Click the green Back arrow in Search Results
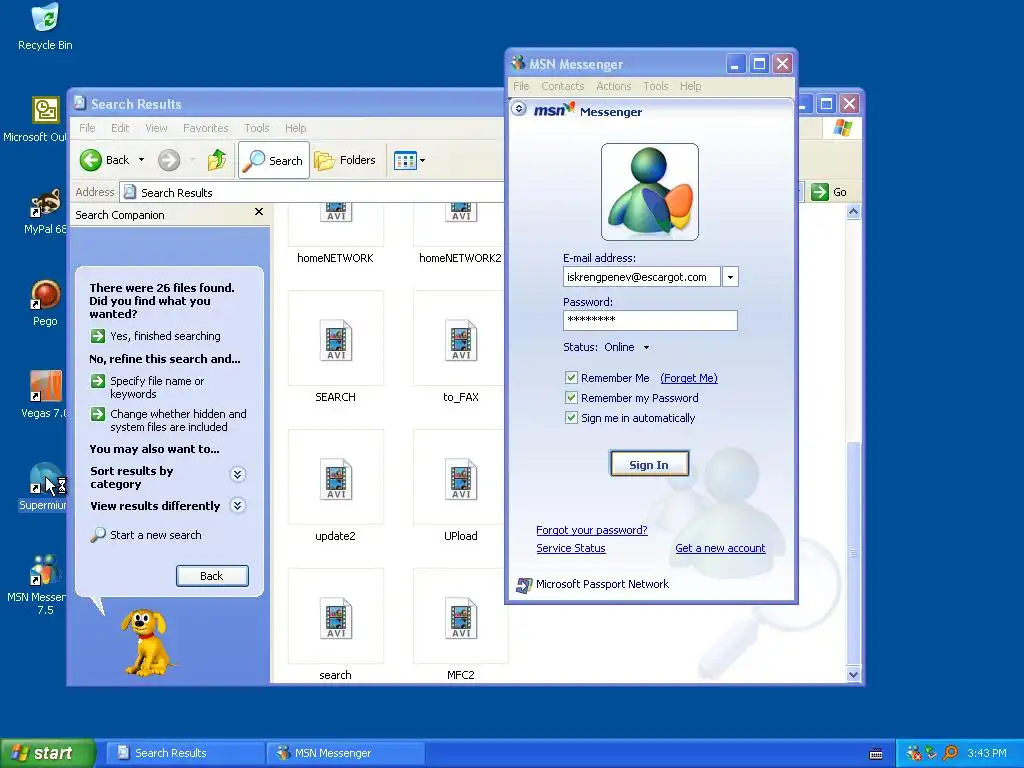The width and height of the screenshot is (1024, 768). tap(91, 160)
